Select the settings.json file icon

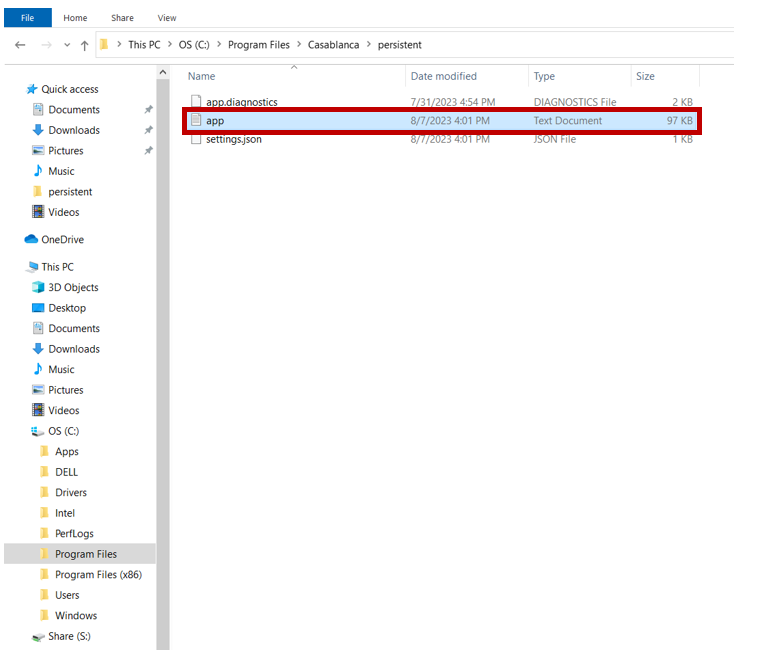coord(196,139)
